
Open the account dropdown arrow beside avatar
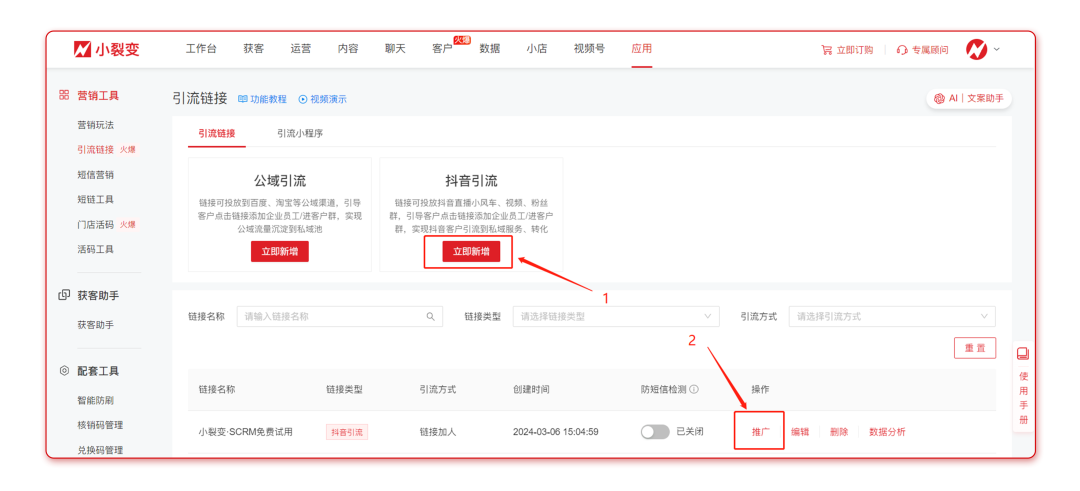997,49
